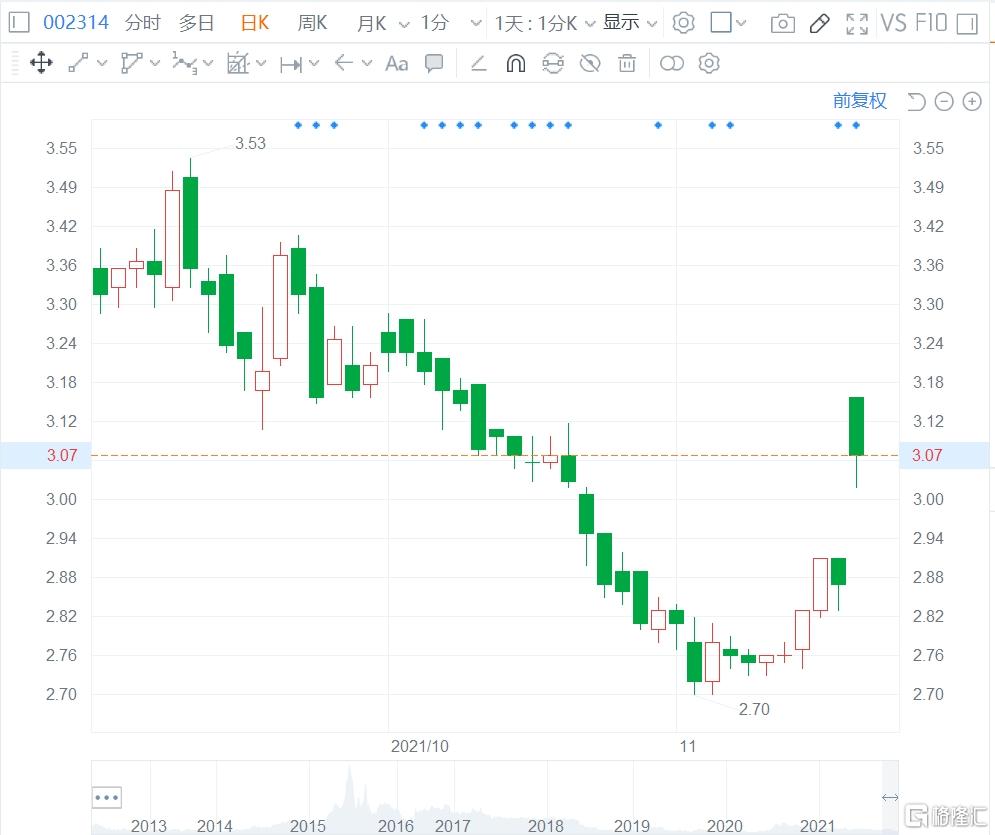The image size is (995, 835).
Task: Select the angle eraser line icon
Action: coord(478,63)
